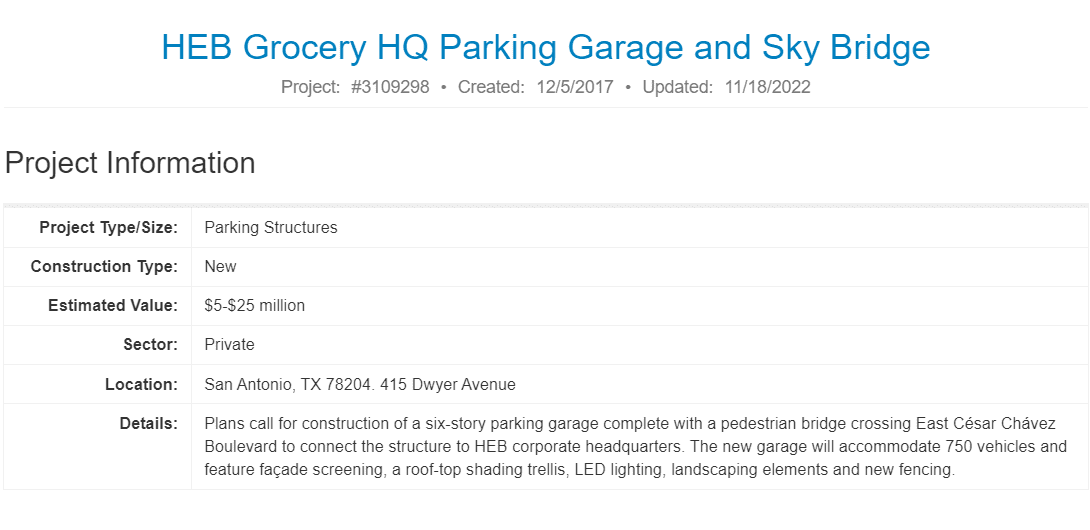This screenshot has width=1090, height=530.
Task: Select the Parking Structures value
Action: [271, 228]
